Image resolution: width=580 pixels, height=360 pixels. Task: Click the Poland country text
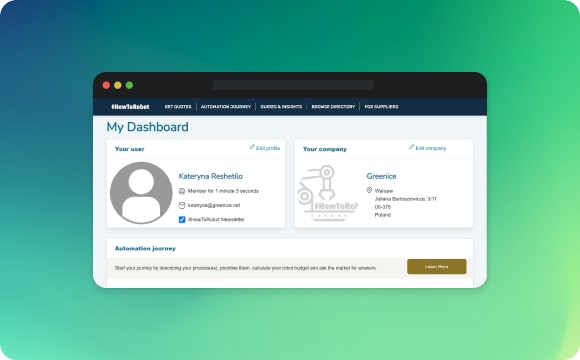coord(383,215)
